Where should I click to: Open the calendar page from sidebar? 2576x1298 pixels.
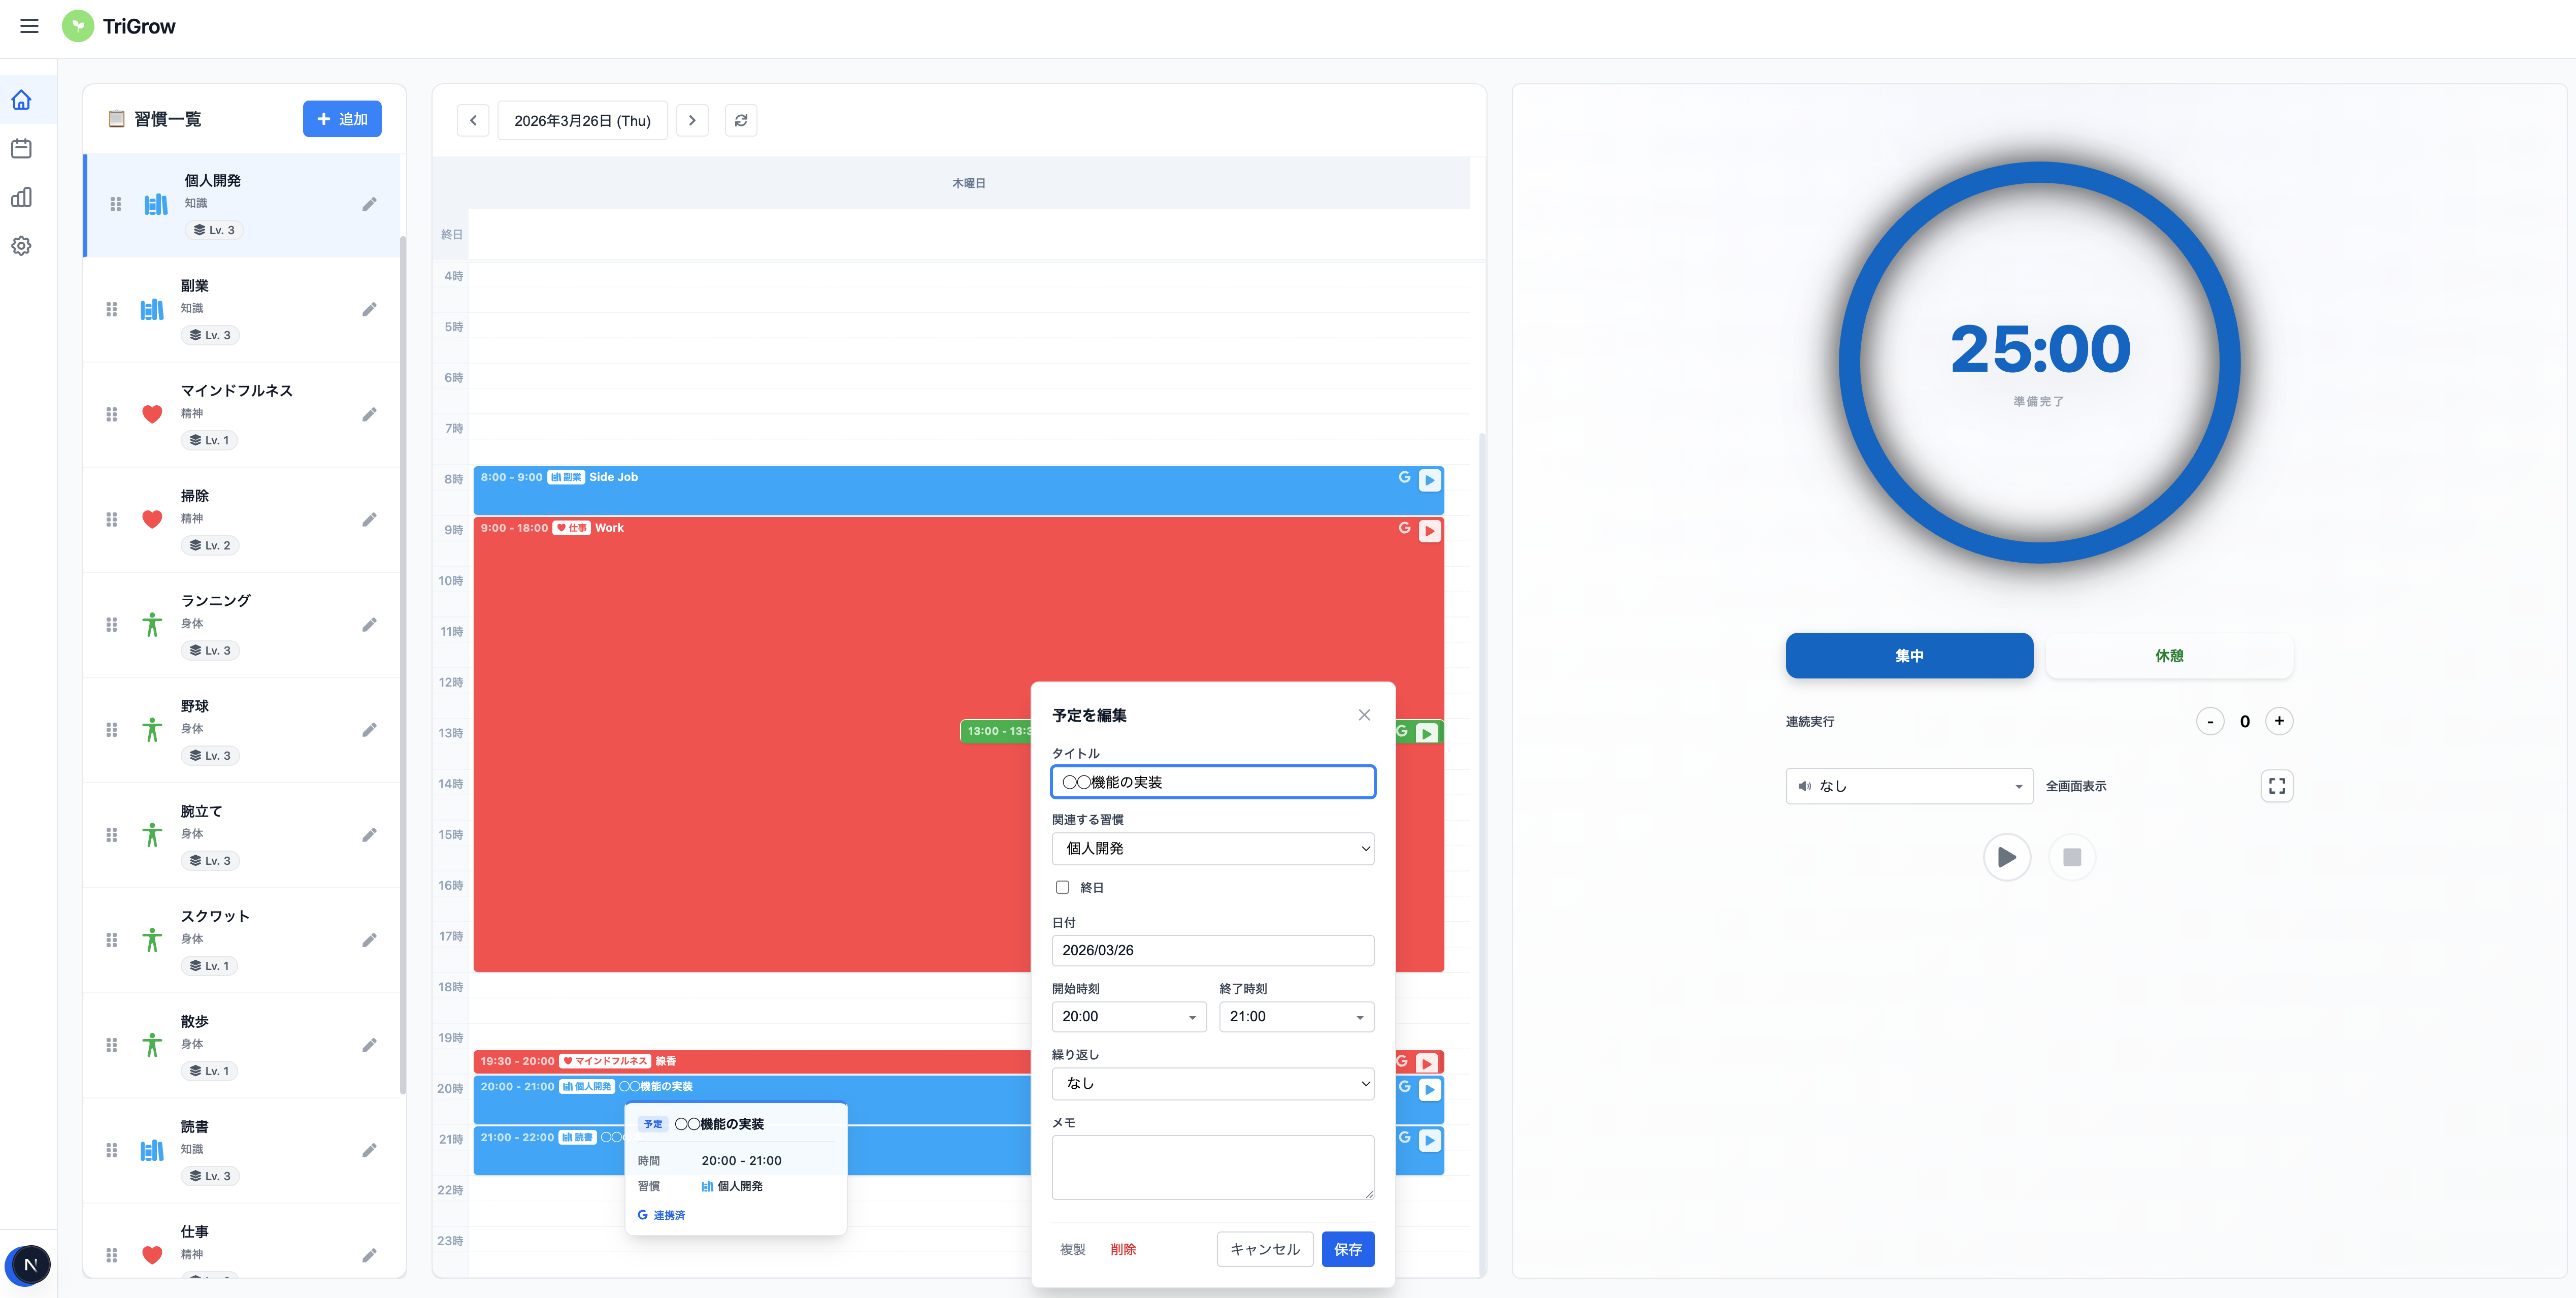coord(21,149)
